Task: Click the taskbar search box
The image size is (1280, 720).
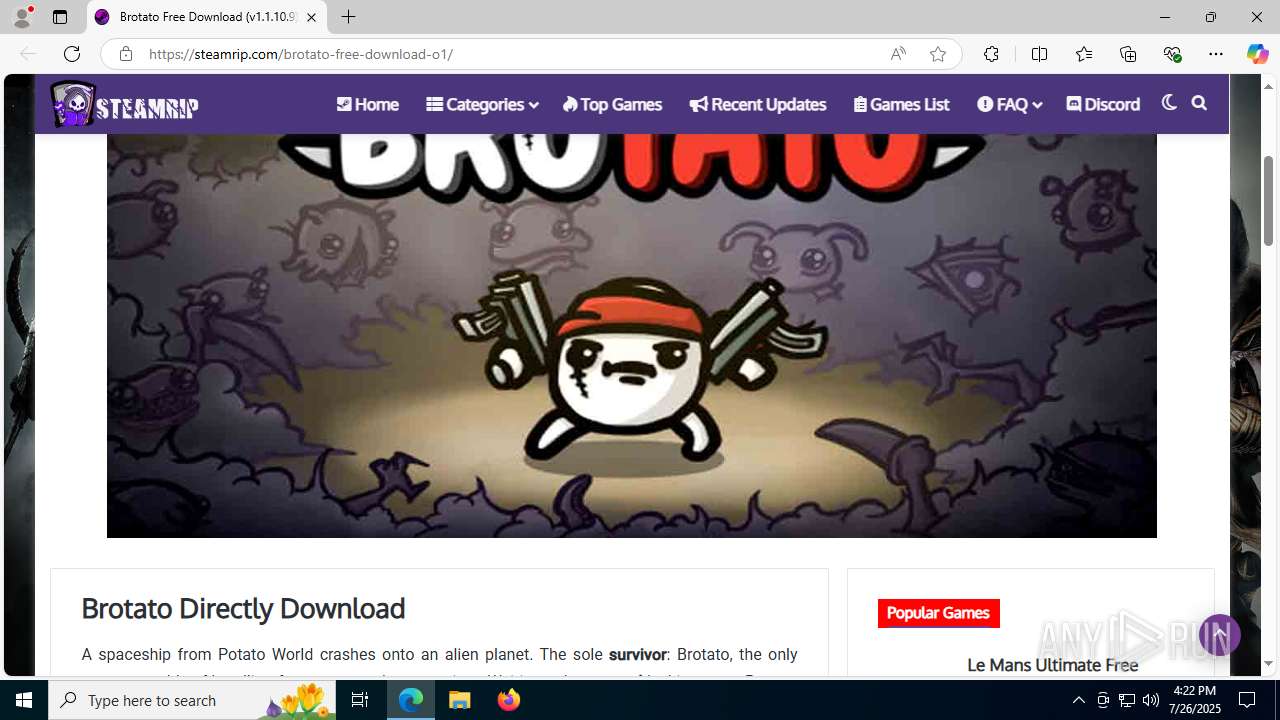Action: point(192,700)
